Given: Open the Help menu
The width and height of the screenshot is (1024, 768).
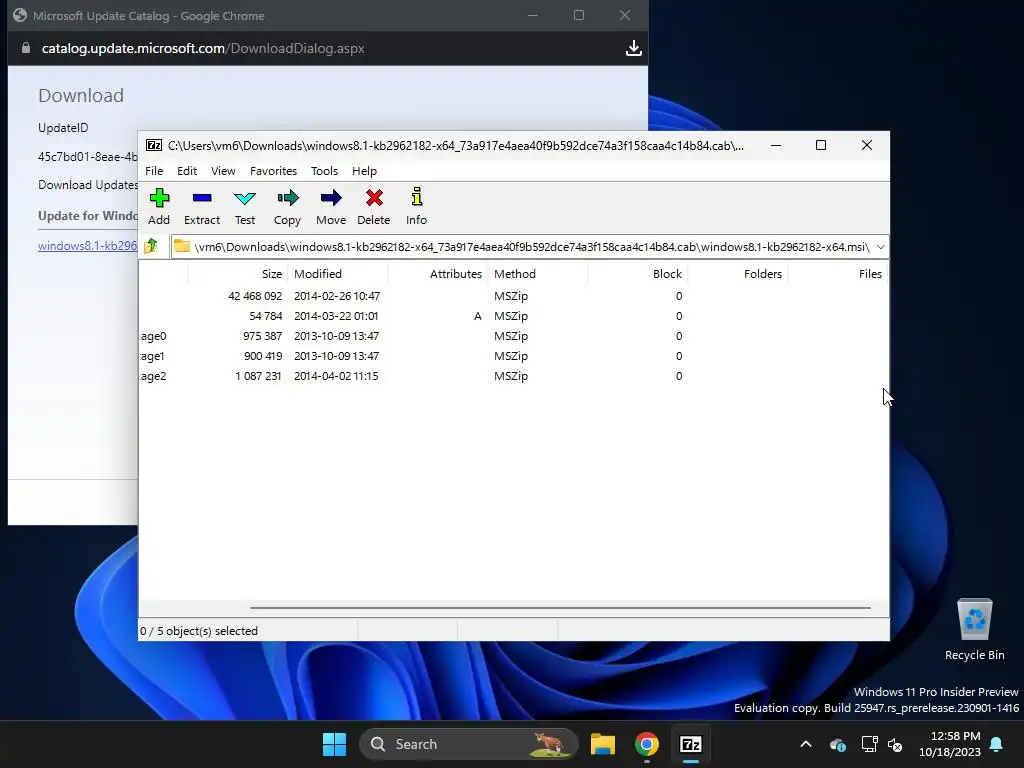Looking at the screenshot, I should (364, 171).
